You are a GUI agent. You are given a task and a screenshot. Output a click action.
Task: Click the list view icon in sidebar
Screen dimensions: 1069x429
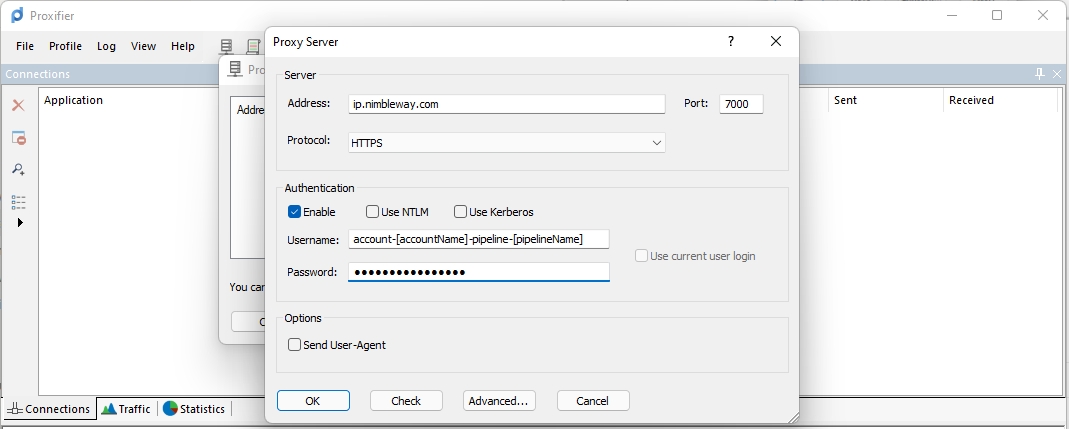[18, 202]
